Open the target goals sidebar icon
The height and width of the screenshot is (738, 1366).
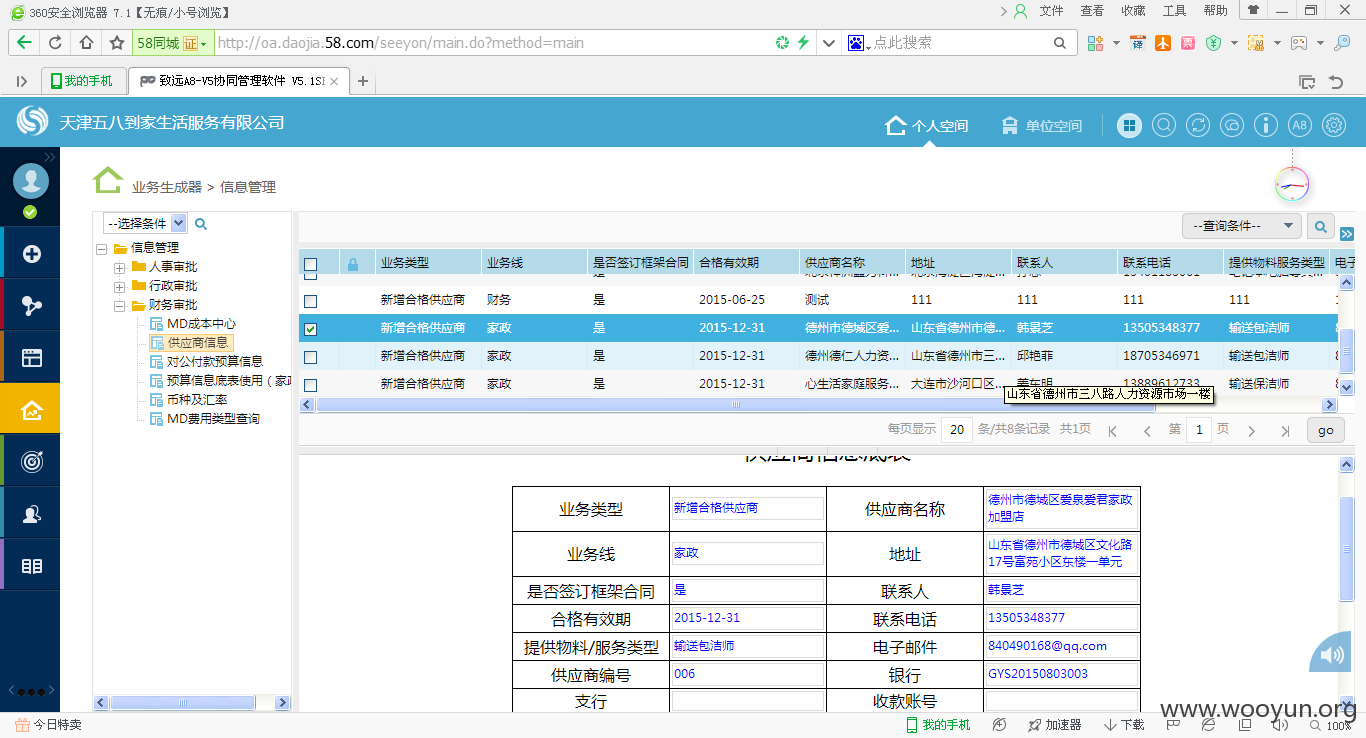click(31, 461)
